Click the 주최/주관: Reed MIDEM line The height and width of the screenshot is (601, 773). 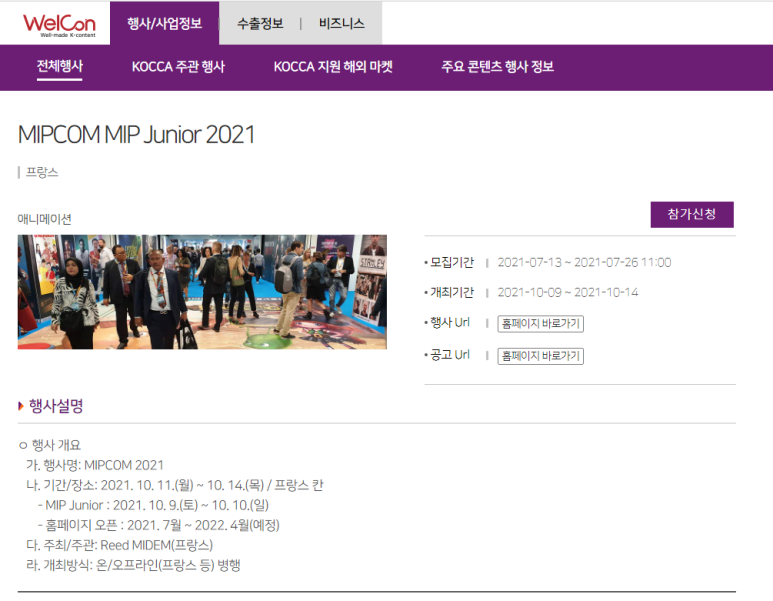point(119,545)
